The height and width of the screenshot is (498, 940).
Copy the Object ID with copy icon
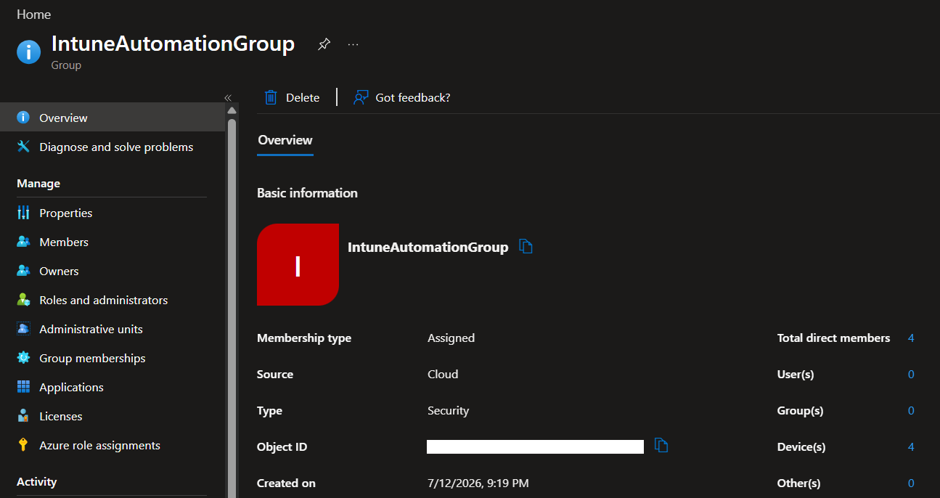[661, 445]
